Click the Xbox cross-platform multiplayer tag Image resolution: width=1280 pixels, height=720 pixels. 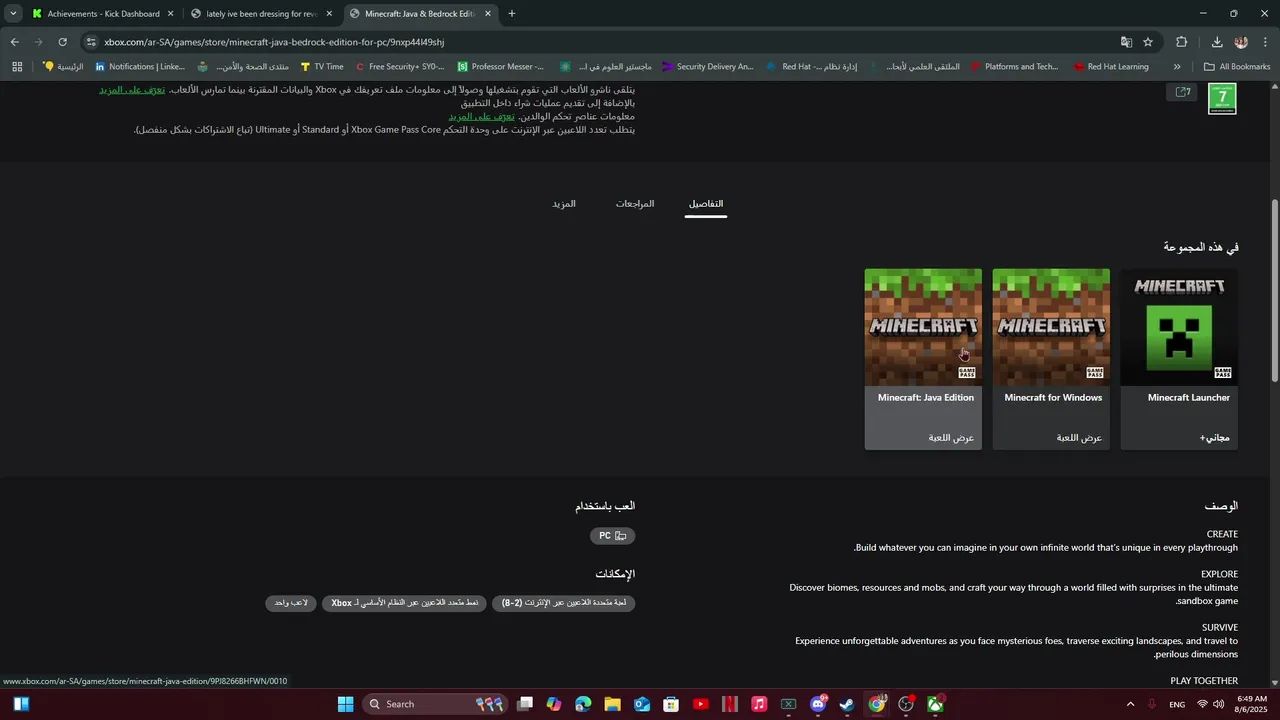(x=404, y=603)
